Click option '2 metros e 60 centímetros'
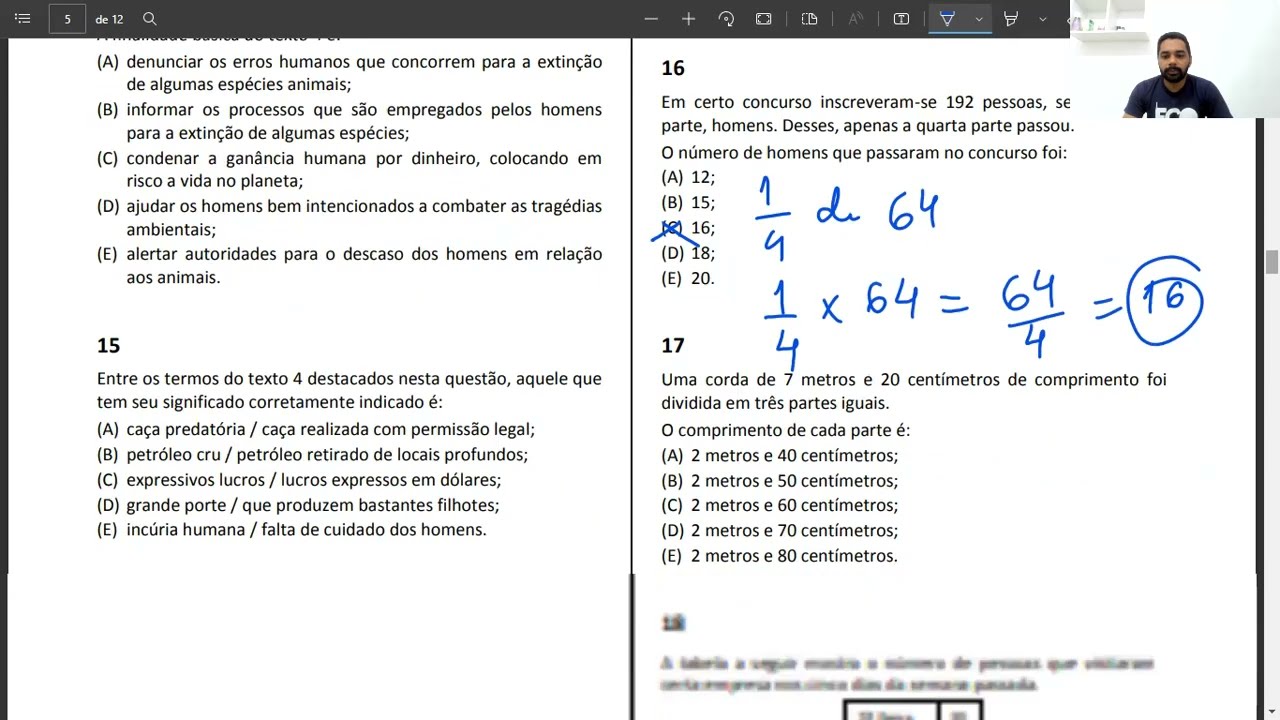The height and width of the screenshot is (720, 1280). click(780, 505)
